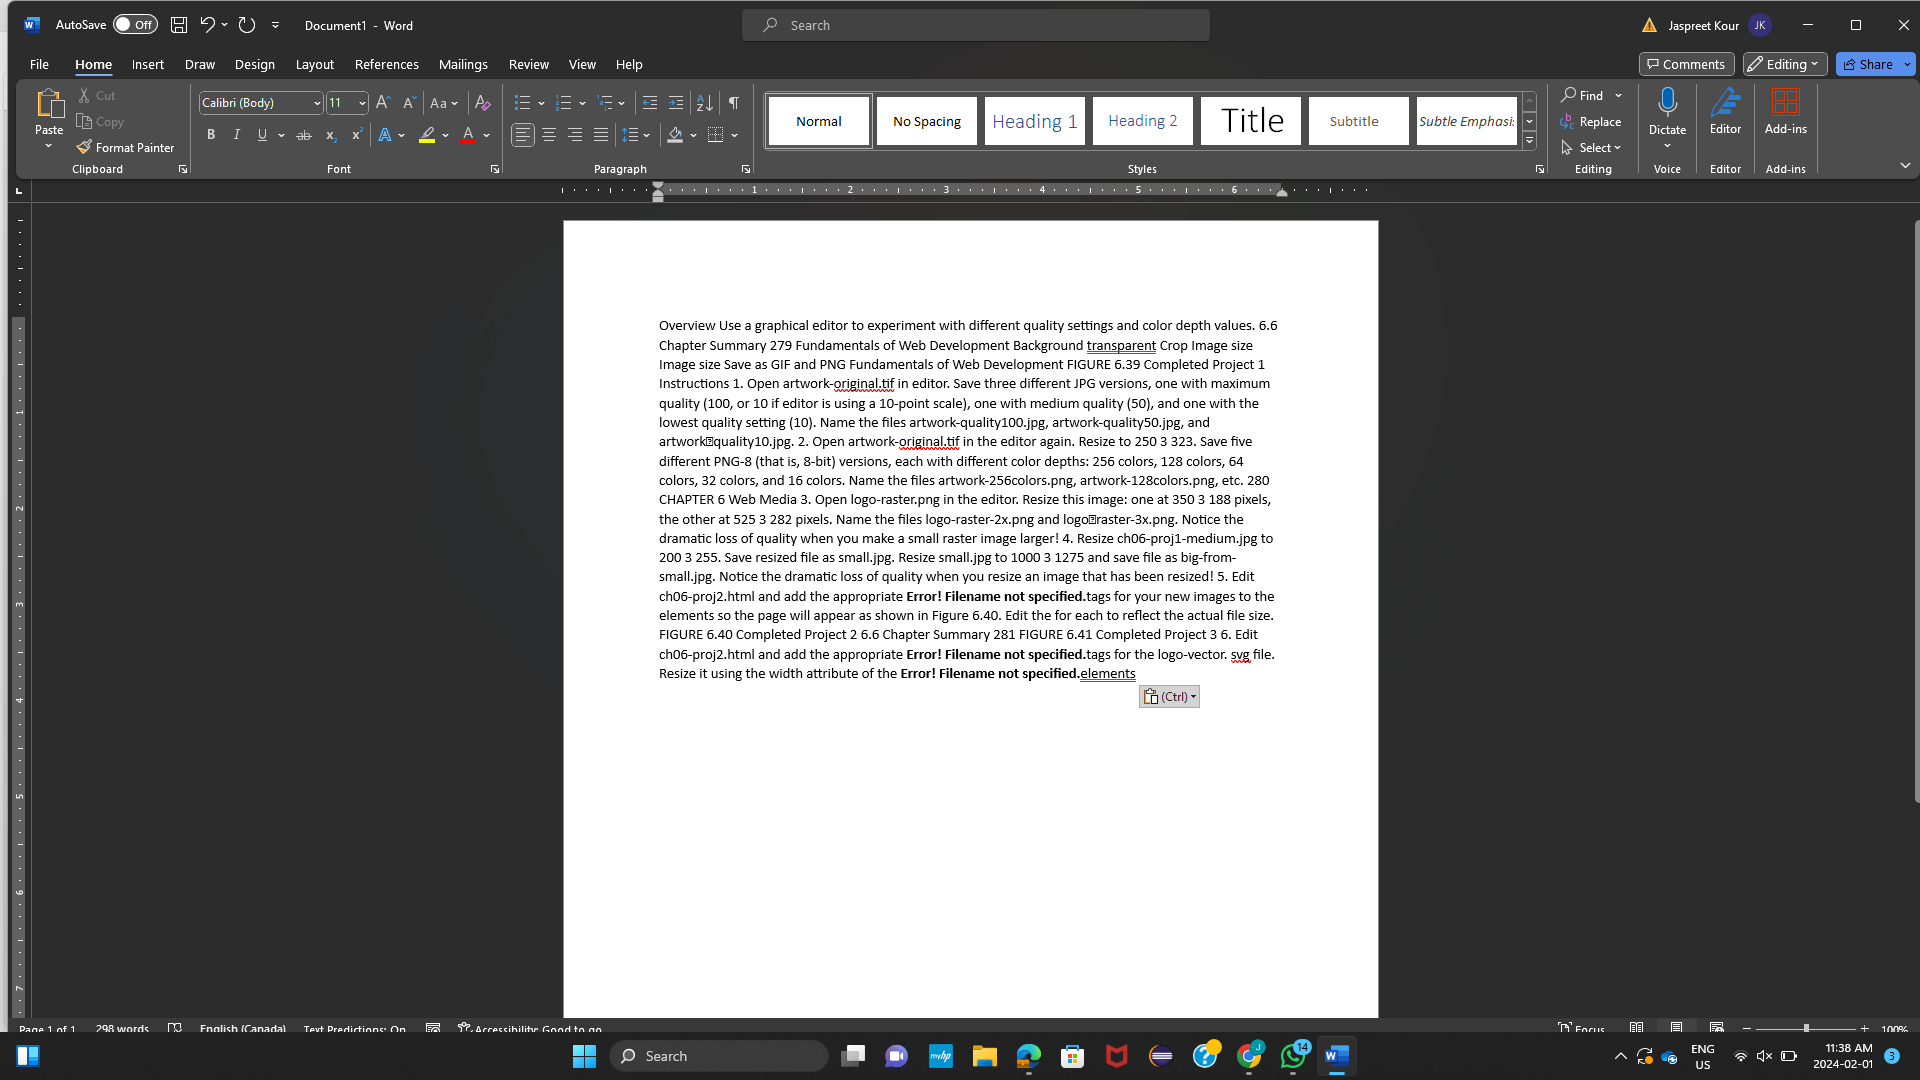
Task: Toggle italic formatting
Action: [x=236, y=134]
